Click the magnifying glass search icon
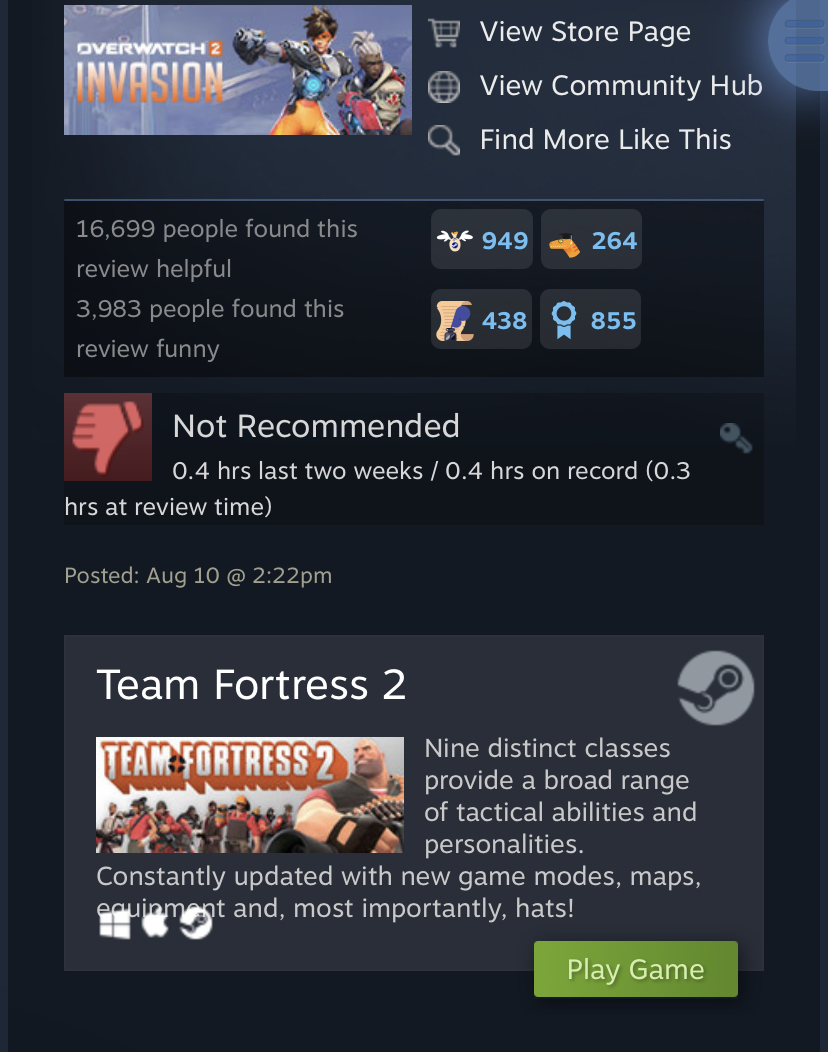Viewport: 828px width, 1052px height. 444,140
